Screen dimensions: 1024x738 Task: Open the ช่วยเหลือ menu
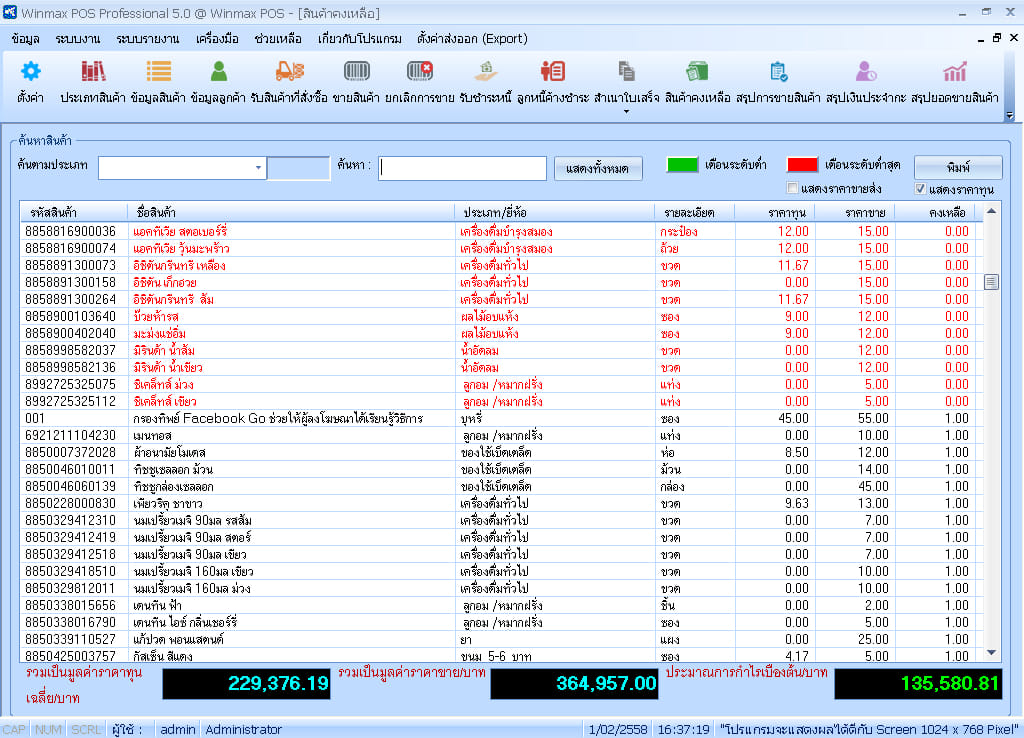pos(278,39)
